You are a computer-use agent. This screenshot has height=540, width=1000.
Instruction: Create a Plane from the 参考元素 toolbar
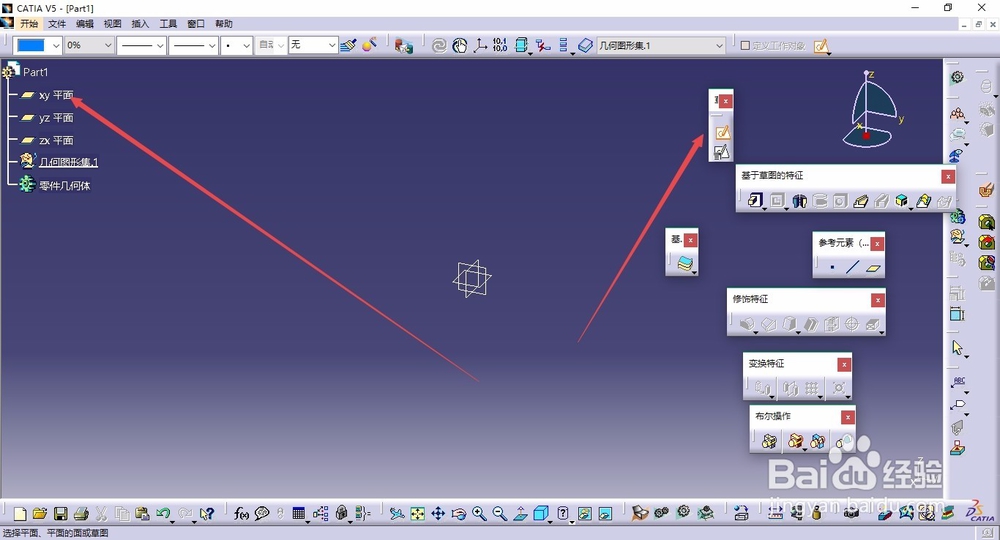(873, 268)
